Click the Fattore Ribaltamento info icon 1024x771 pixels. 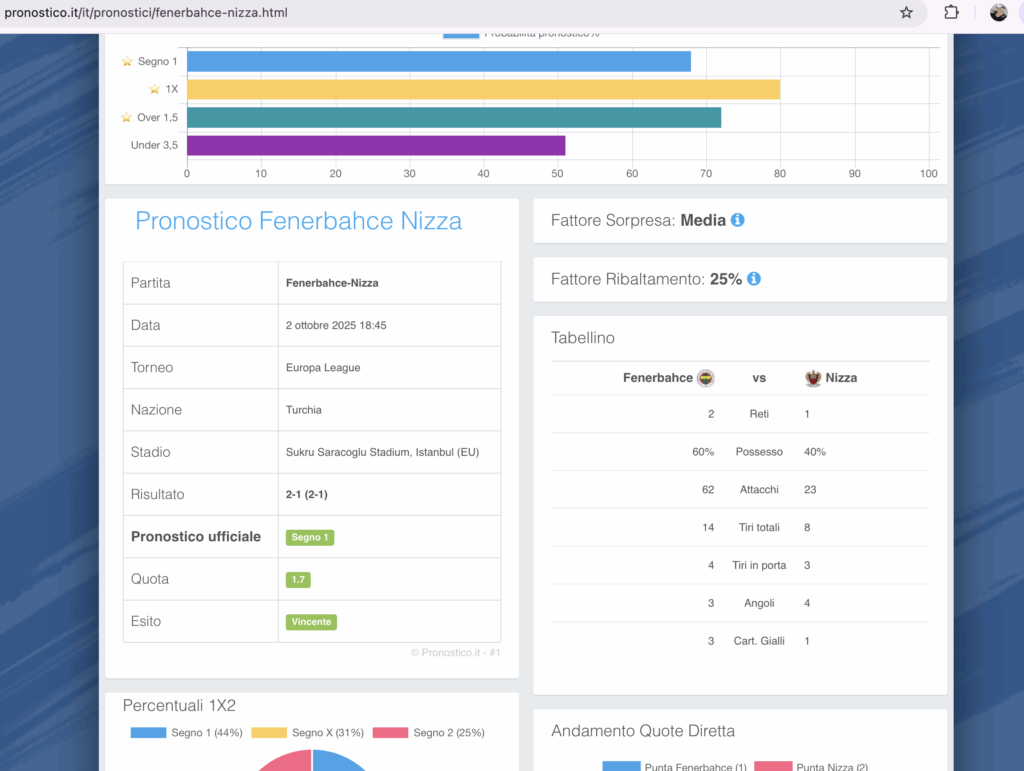(754, 279)
